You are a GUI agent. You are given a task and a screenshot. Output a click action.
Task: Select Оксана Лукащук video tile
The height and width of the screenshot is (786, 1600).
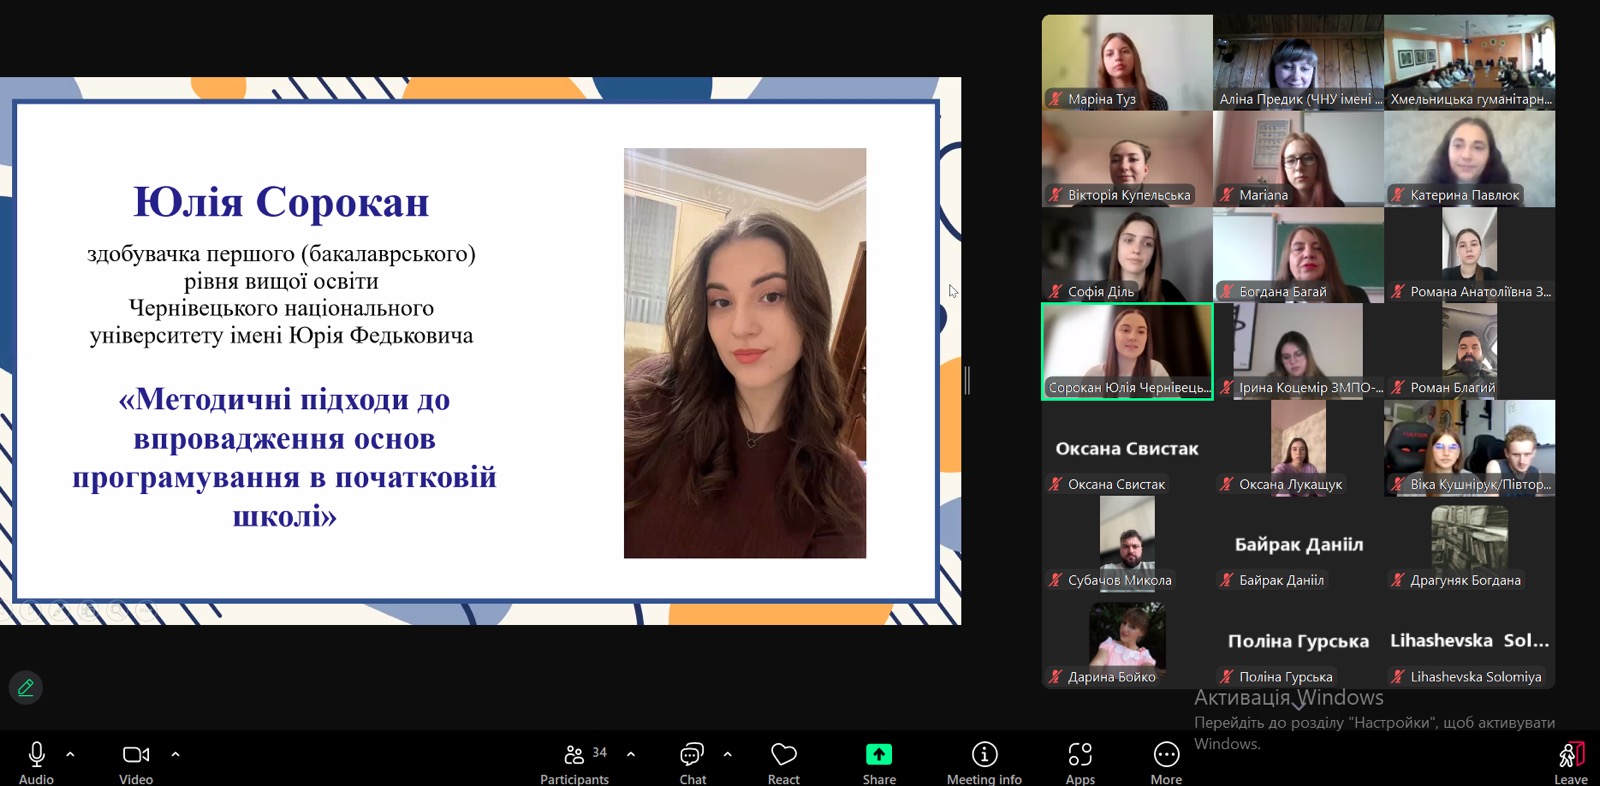click(1298, 448)
